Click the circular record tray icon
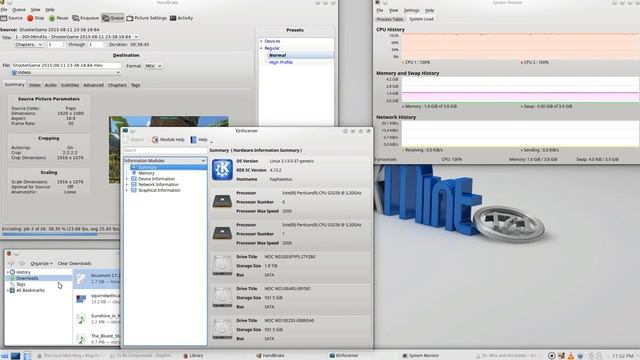Screen dimensions: 640x360 click(551, 356)
